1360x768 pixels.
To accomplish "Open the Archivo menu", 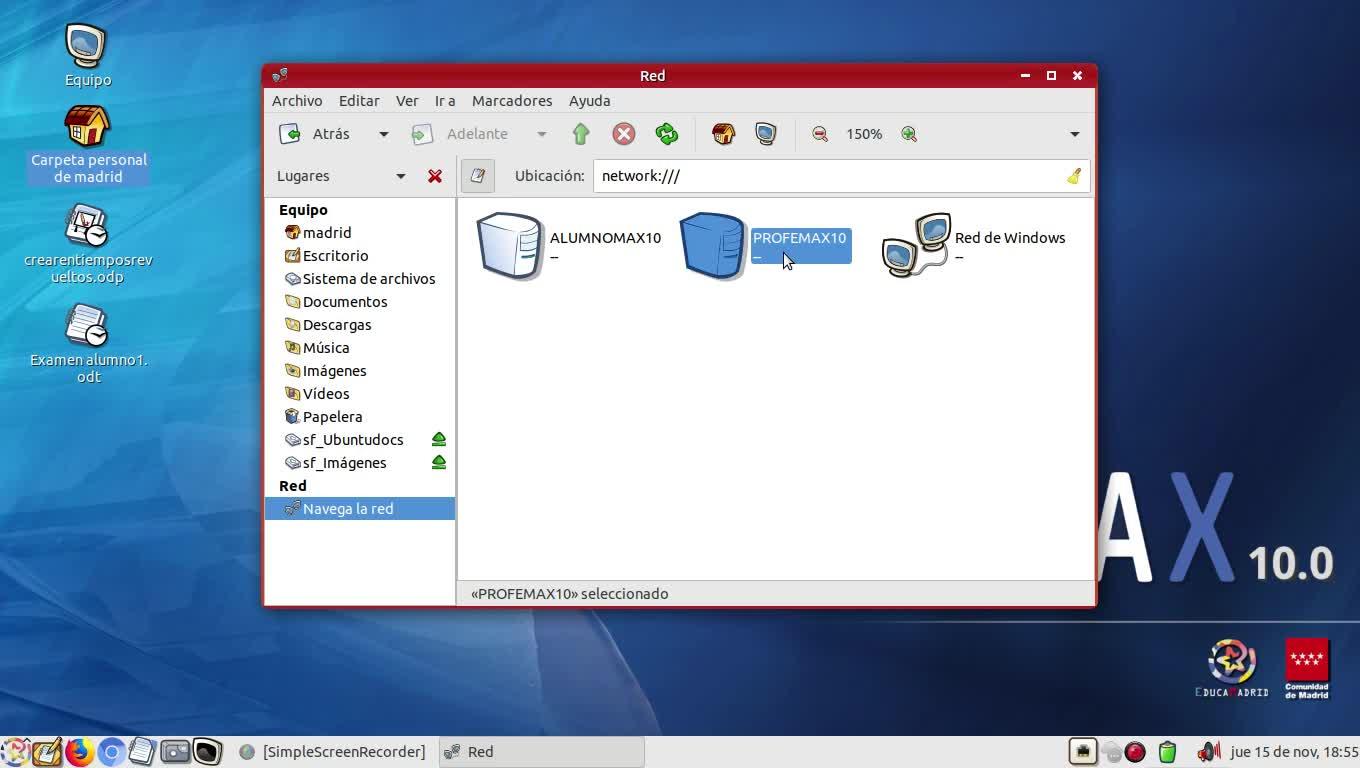I will (x=297, y=101).
